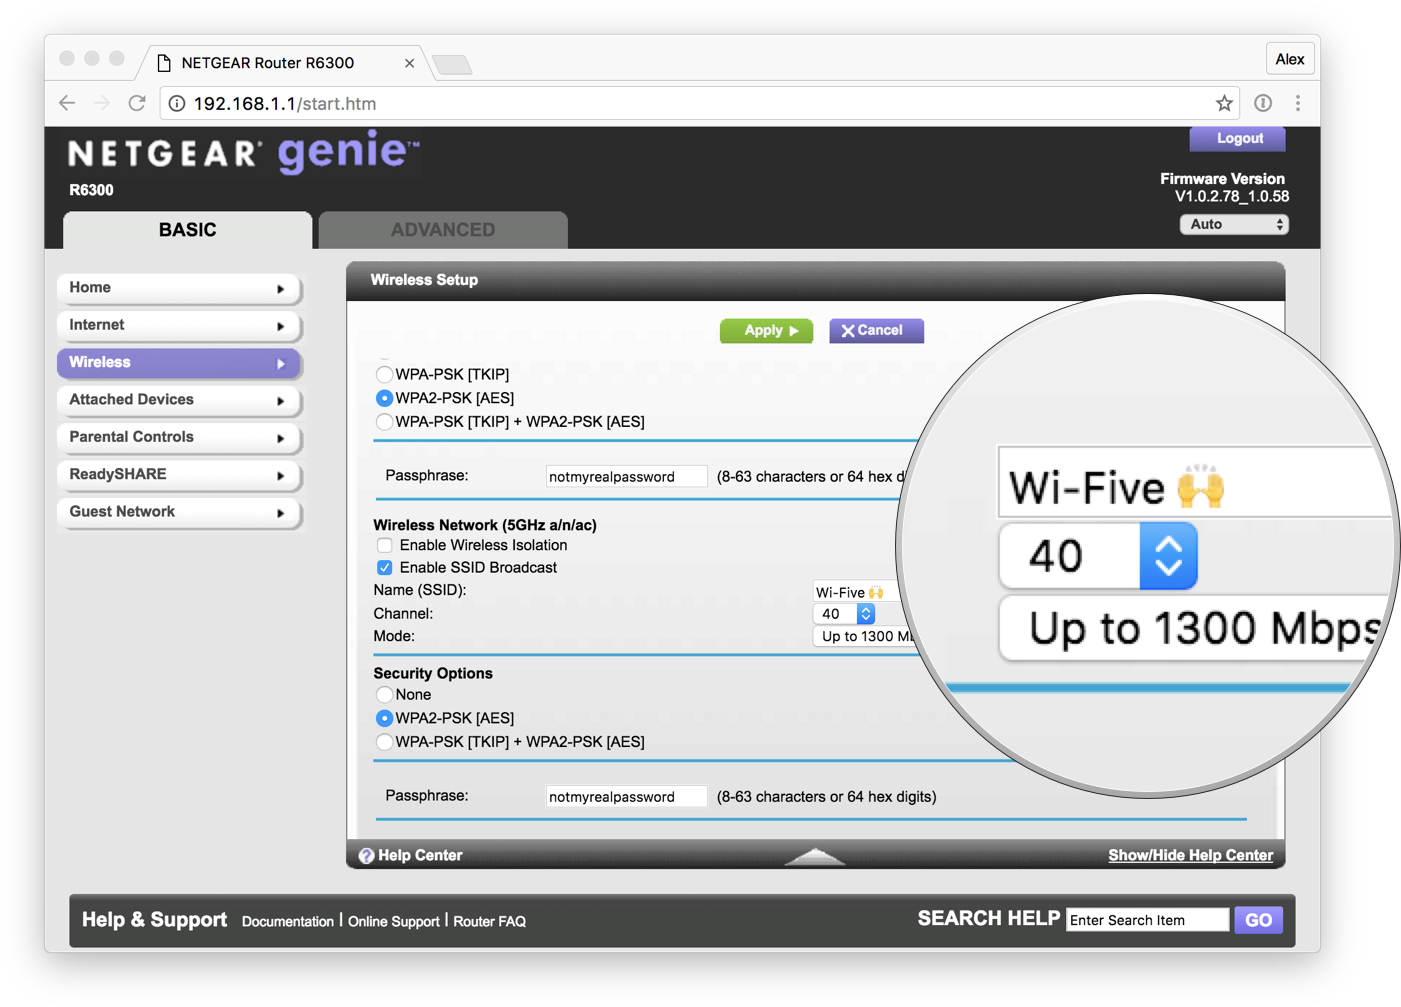Open the Mode Up to 1300 Mbps dropdown

pyautogui.click(x=866, y=637)
